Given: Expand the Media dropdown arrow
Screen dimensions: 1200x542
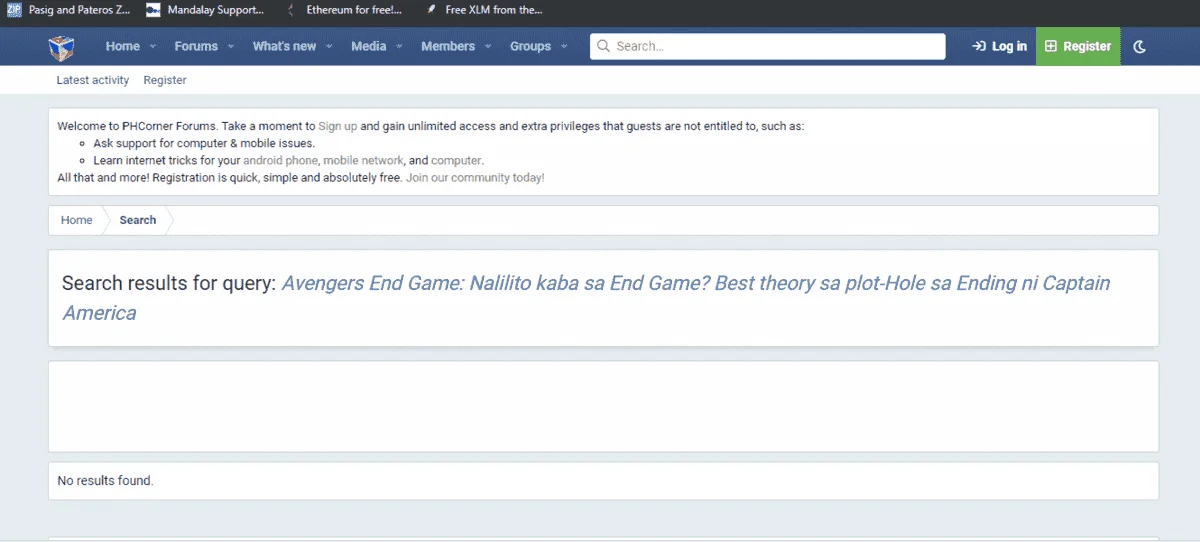Looking at the screenshot, I should click(399, 46).
